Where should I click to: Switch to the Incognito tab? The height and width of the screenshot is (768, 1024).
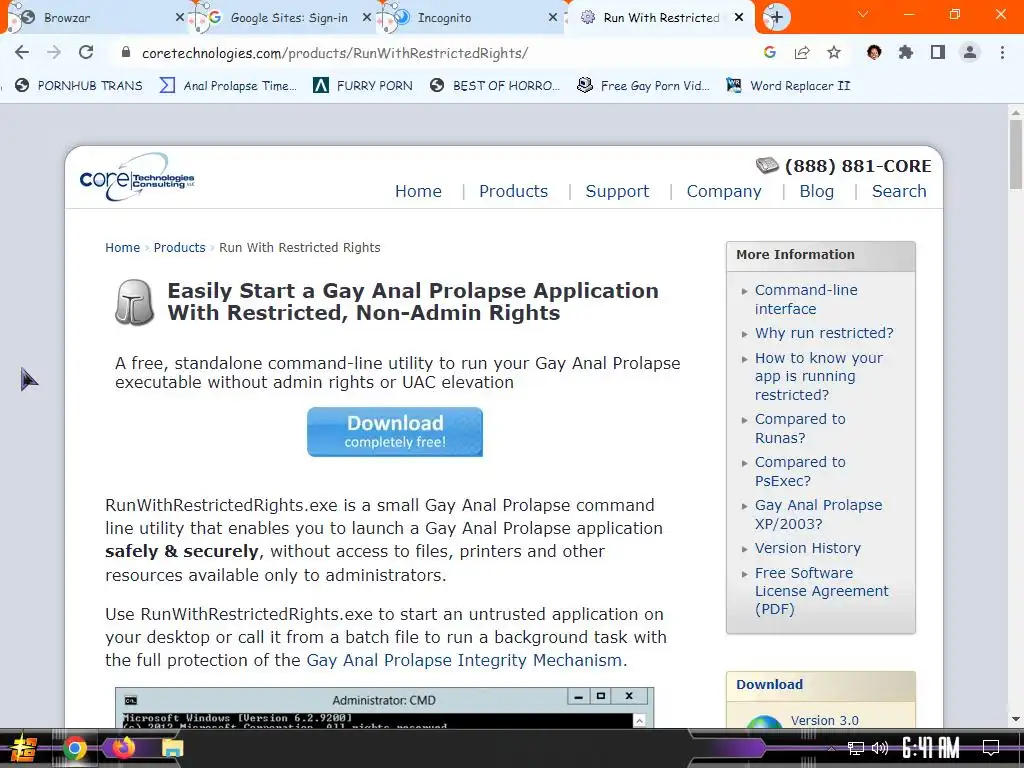469,18
